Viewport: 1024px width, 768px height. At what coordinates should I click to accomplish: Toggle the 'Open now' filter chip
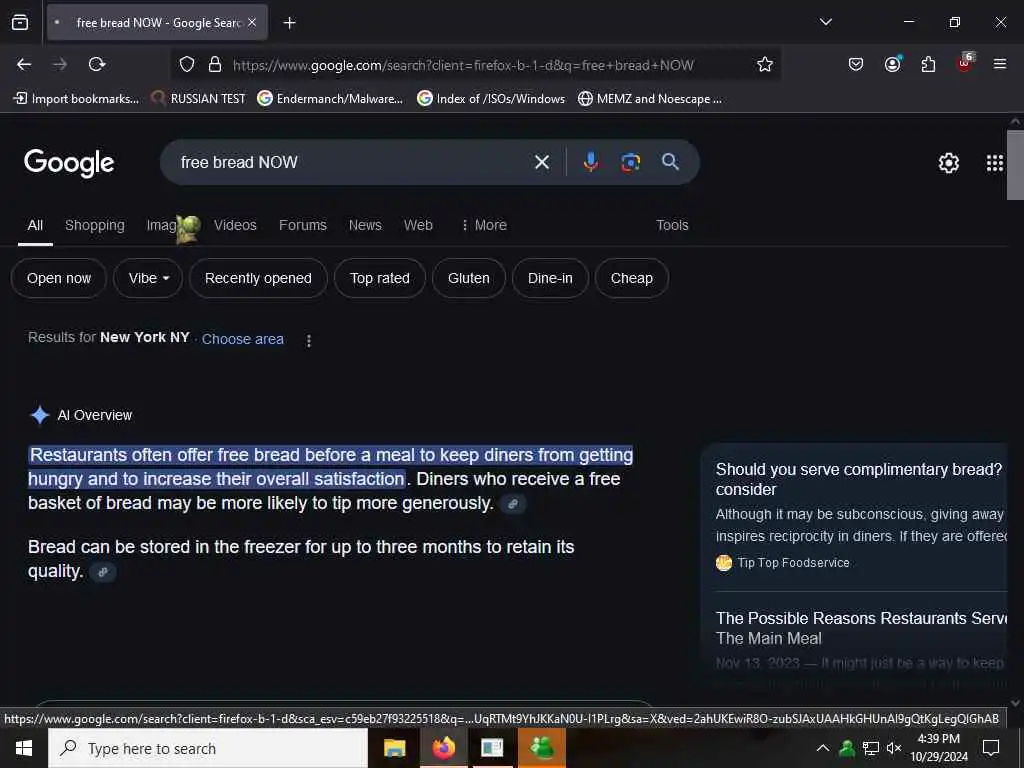59,278
